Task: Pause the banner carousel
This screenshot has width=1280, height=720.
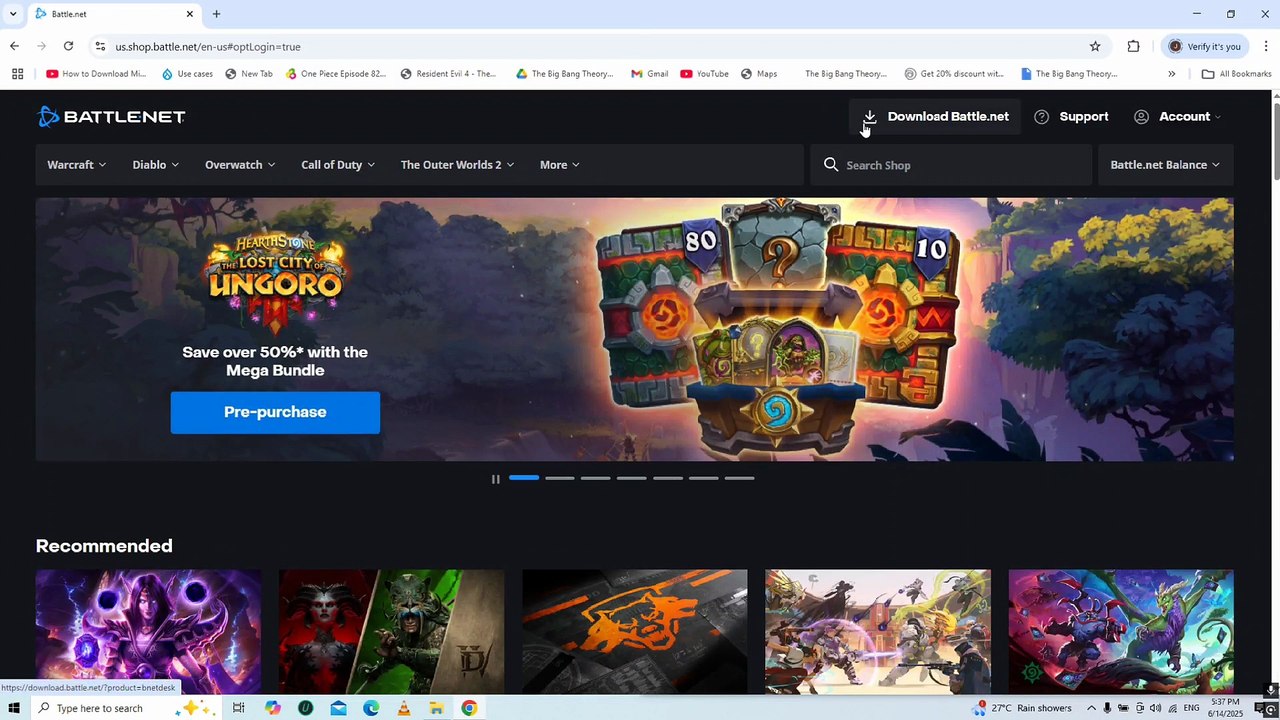Action: point(495,479)
